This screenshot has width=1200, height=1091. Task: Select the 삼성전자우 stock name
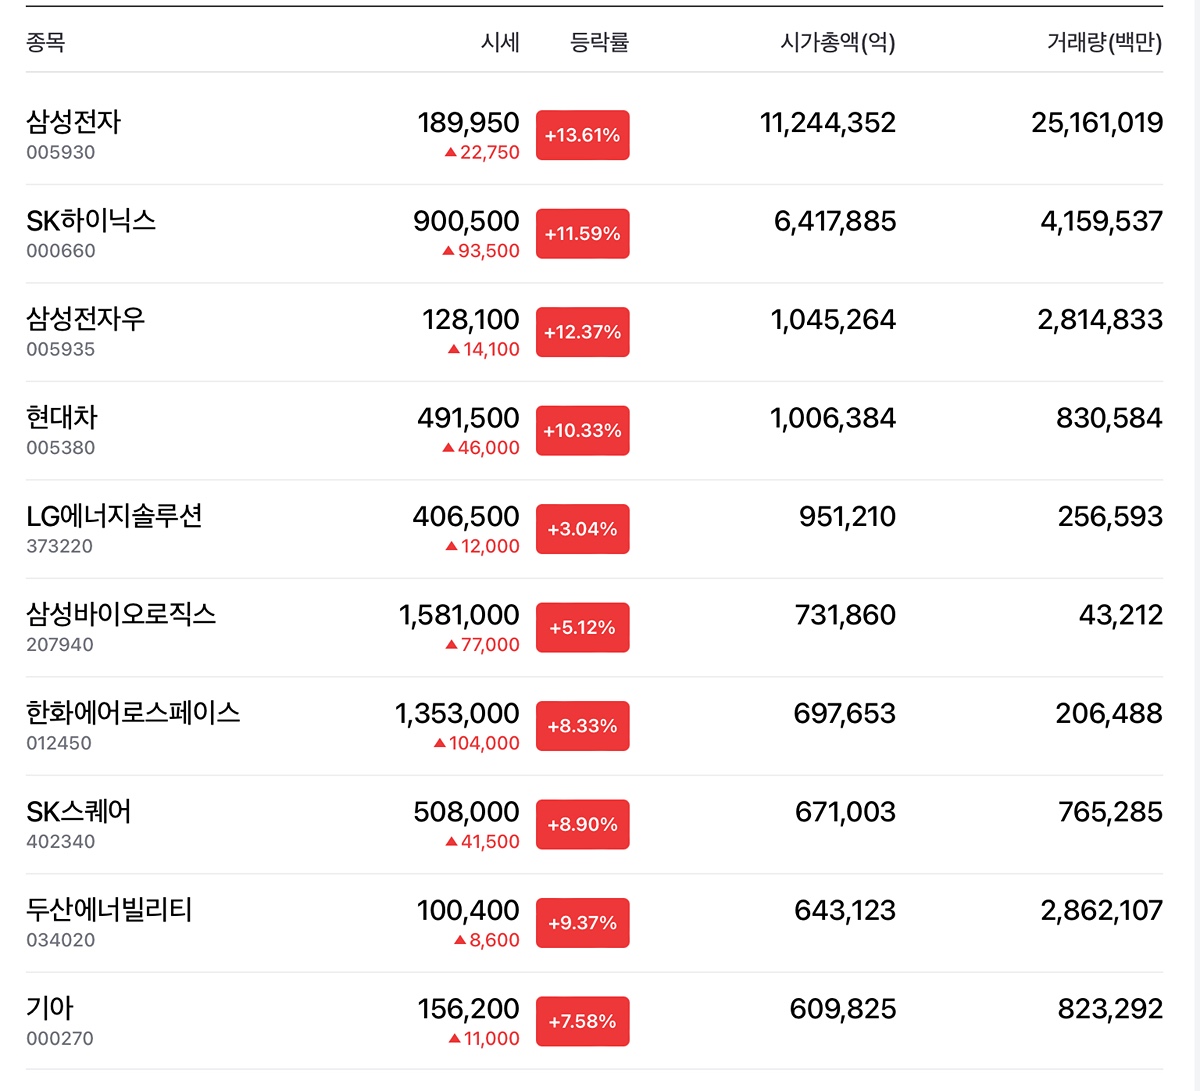(85, 319)
